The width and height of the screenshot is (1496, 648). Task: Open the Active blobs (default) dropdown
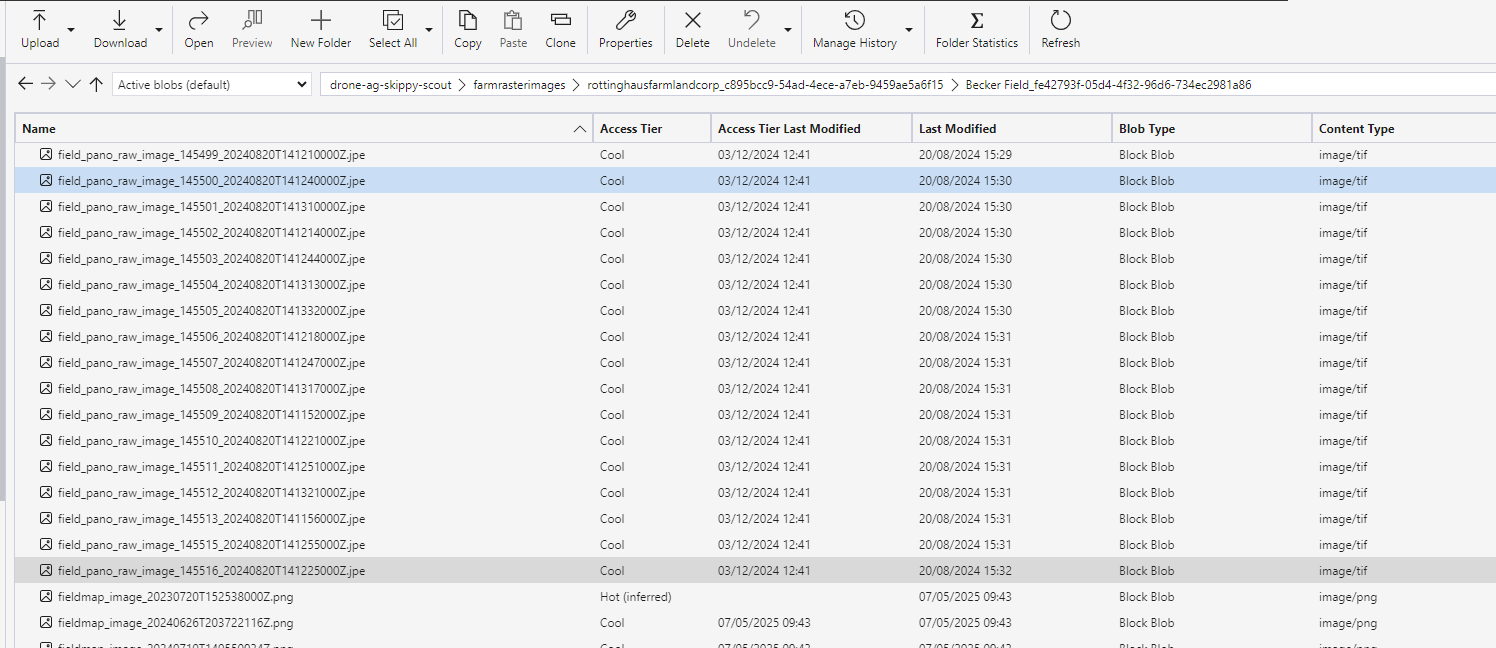point(212,85)
